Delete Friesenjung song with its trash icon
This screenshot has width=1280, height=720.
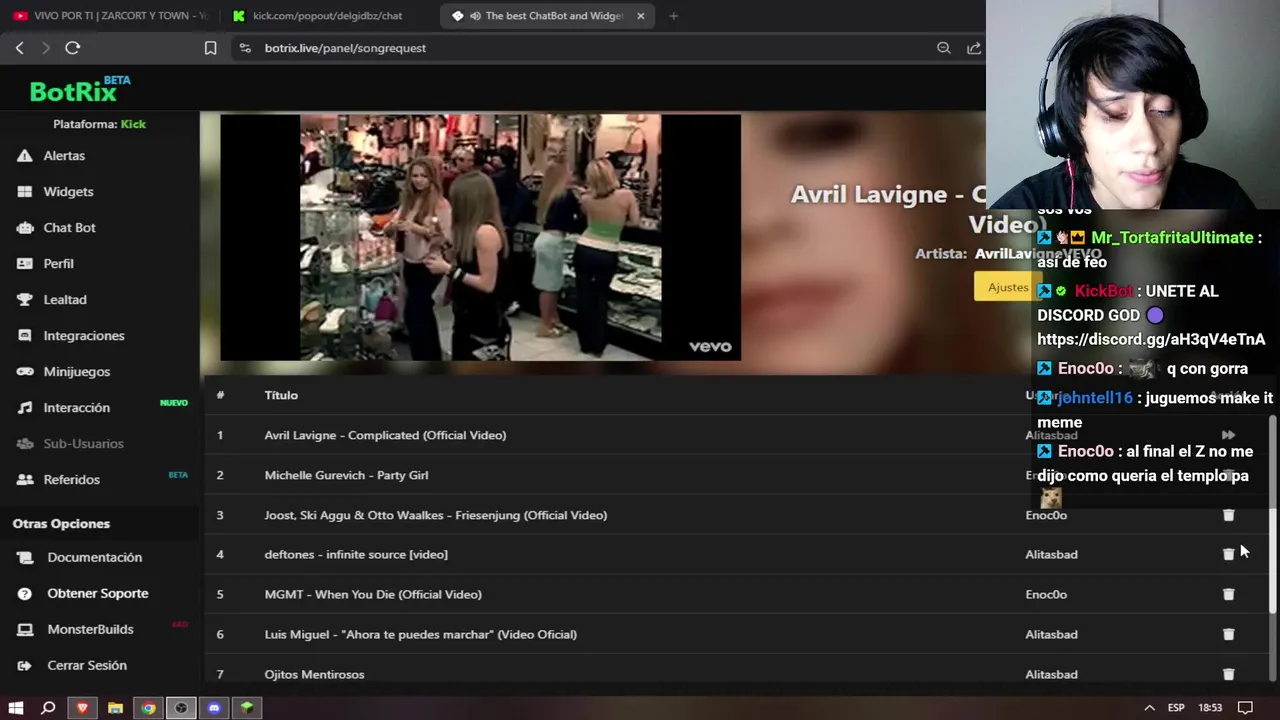1228,515
